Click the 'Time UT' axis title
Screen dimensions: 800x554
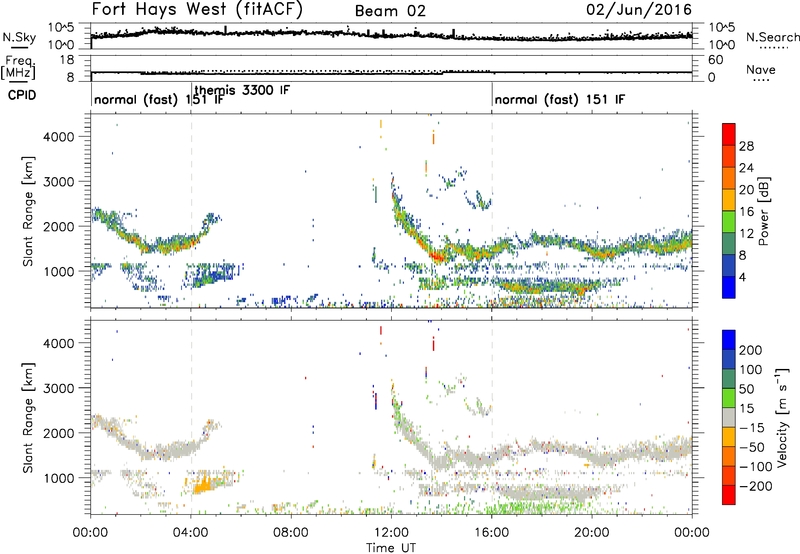tap(391, 548)
